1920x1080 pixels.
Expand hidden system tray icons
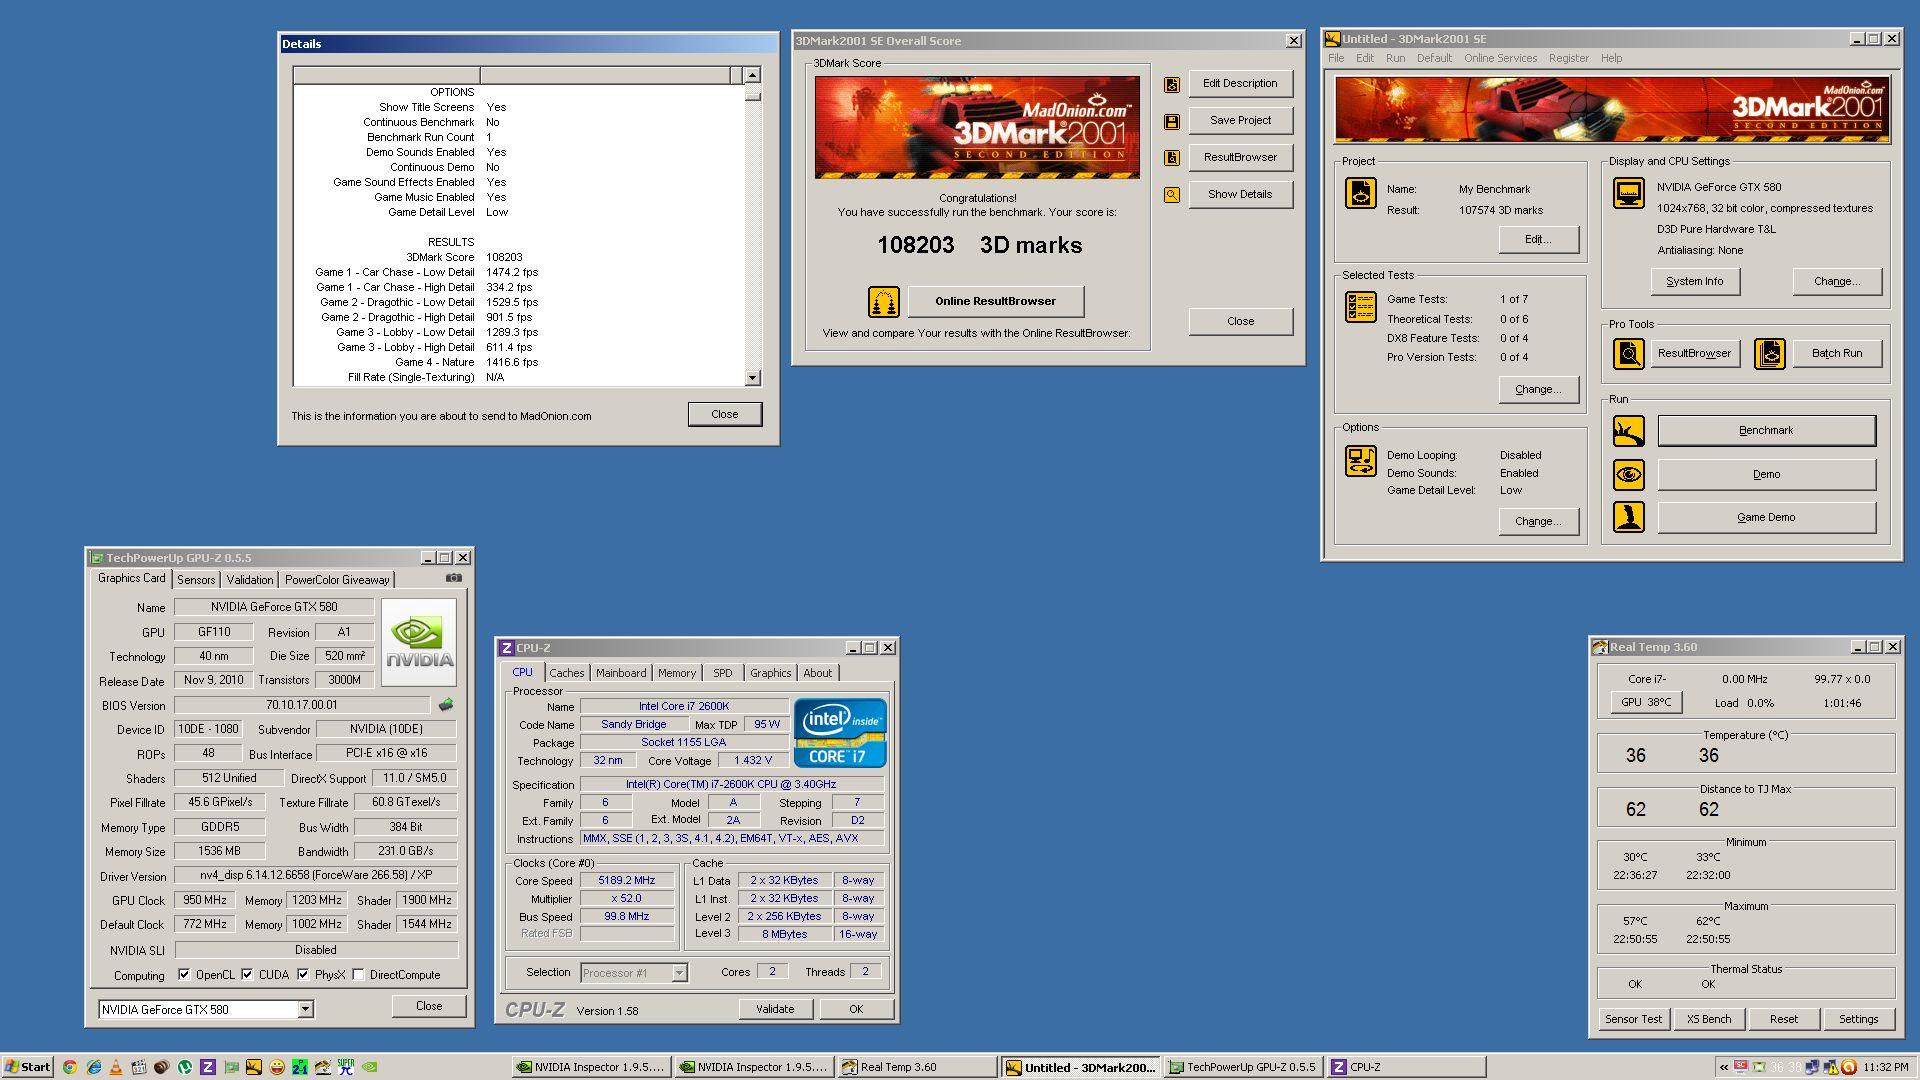tap(1723, 1067)
